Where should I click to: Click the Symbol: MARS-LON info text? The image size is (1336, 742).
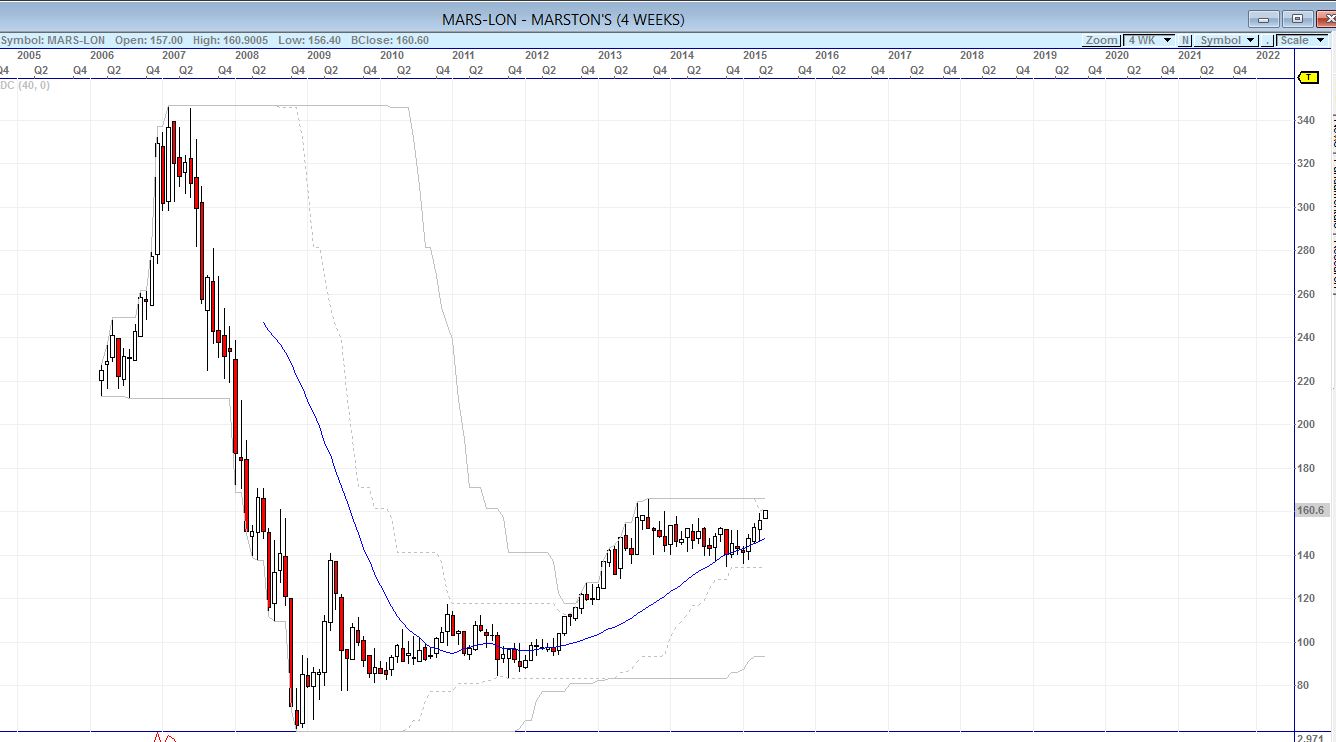[x=53, y=40]
